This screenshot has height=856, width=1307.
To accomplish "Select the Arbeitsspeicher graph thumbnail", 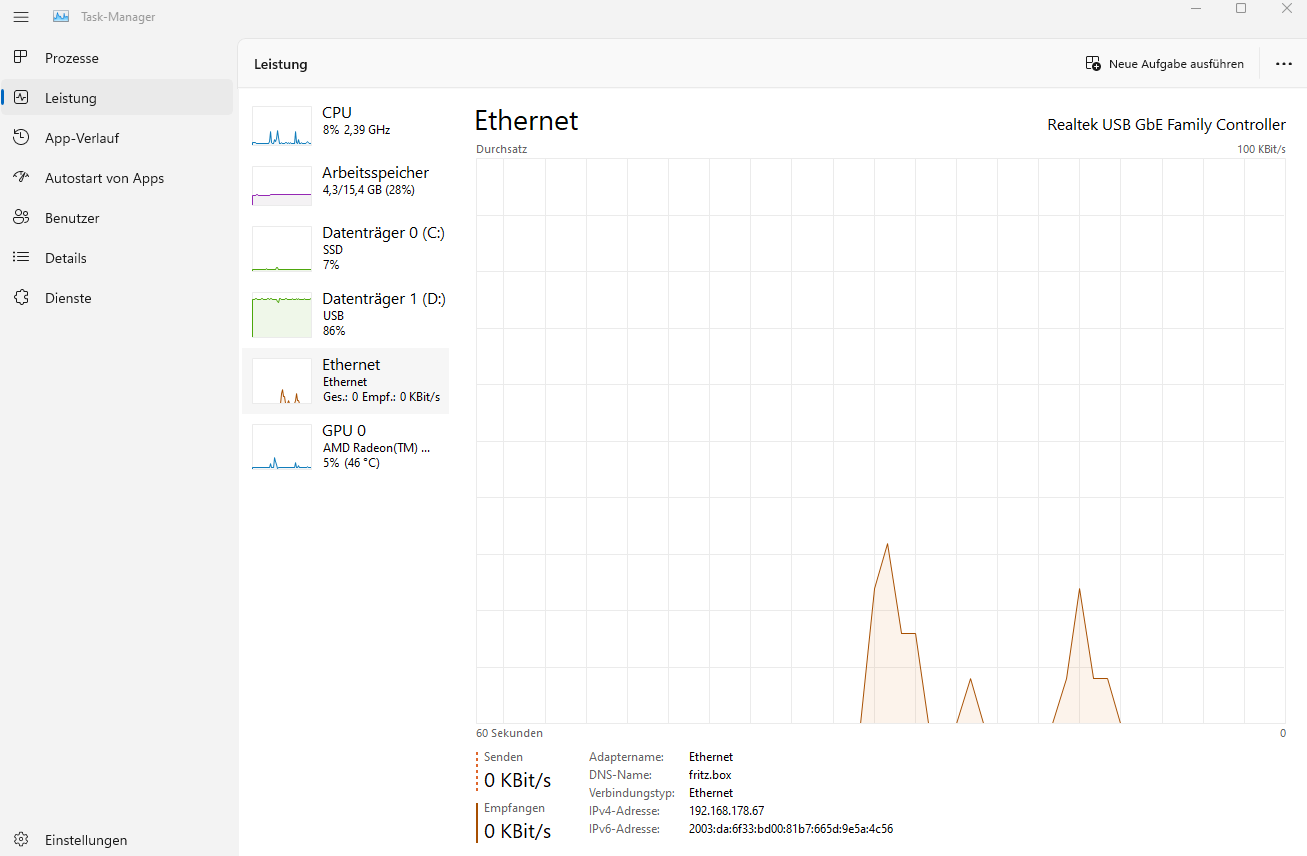I will pos(282,186).
